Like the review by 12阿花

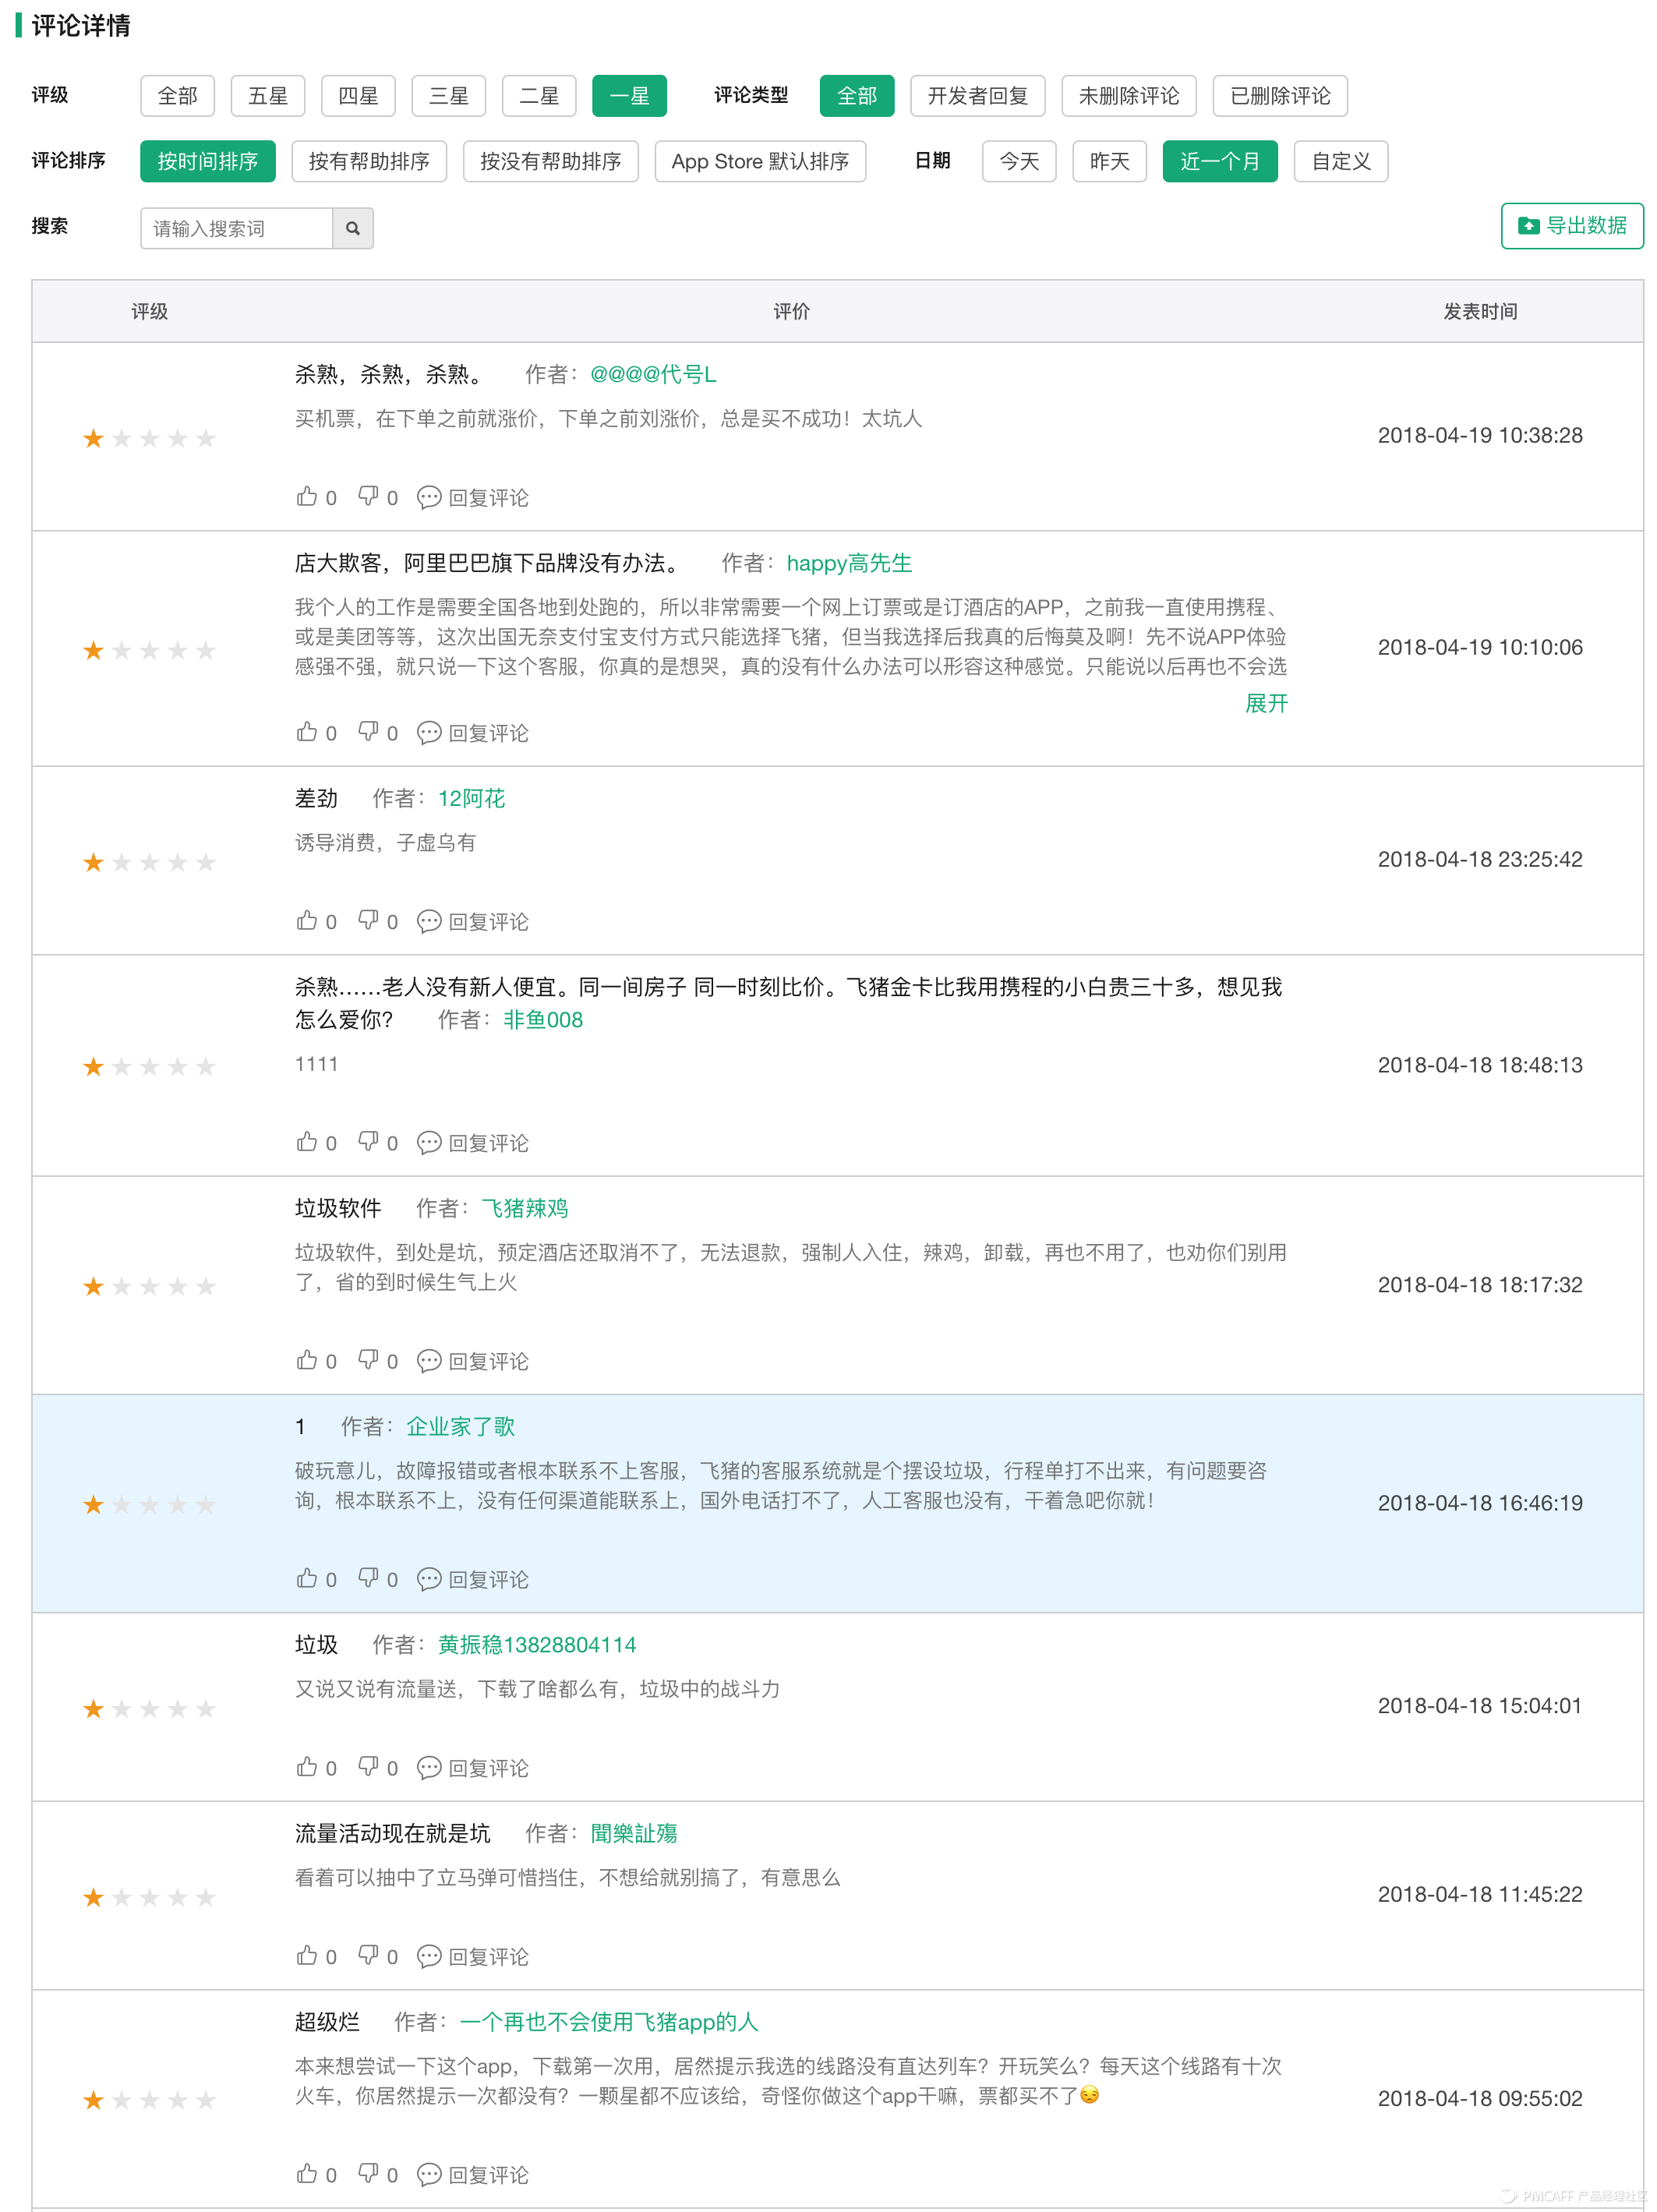[307, 921]
